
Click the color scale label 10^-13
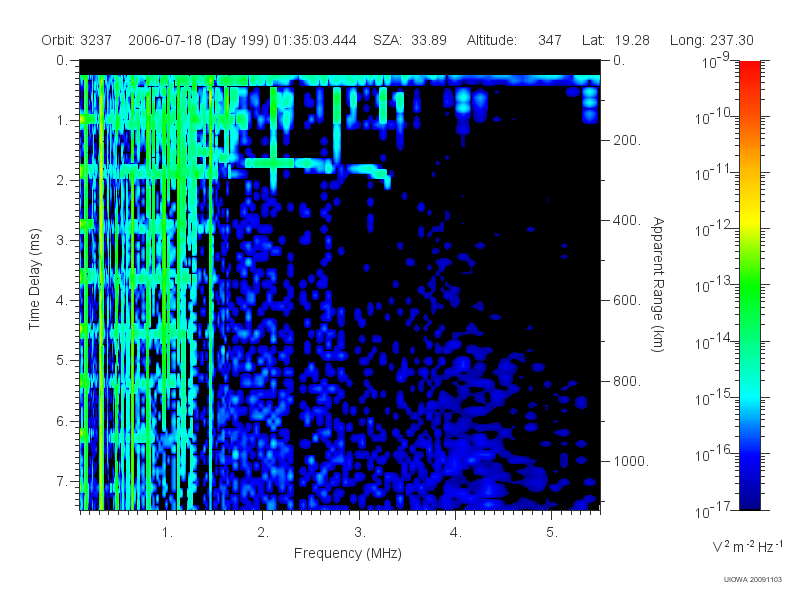pyautogui.click(x=714, y=285)
